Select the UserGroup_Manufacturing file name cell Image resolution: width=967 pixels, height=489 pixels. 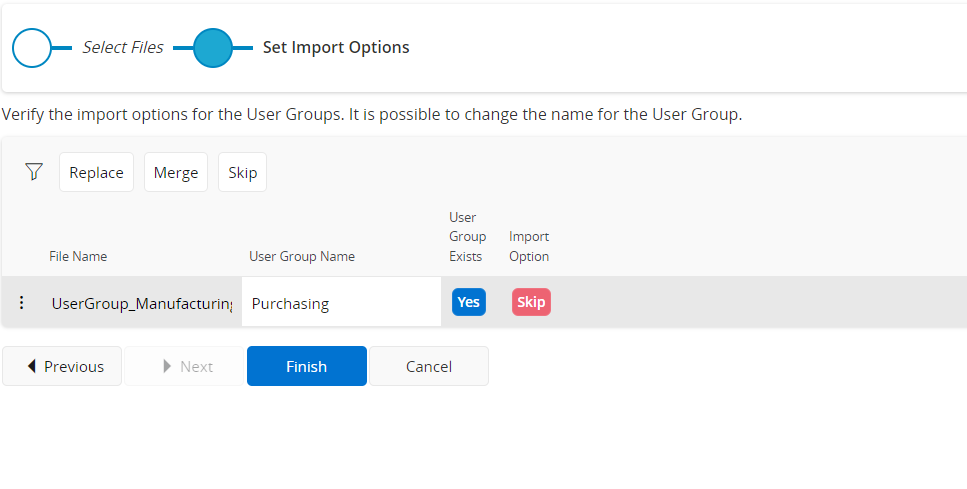click(141, 303)
